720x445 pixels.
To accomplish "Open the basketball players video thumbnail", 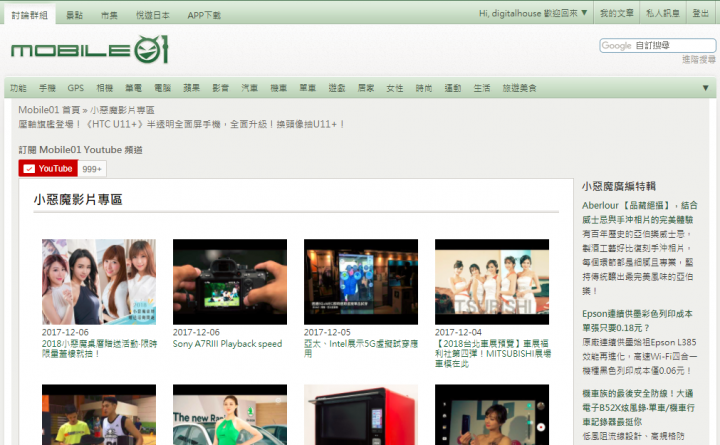I will [x=99, y=415].
